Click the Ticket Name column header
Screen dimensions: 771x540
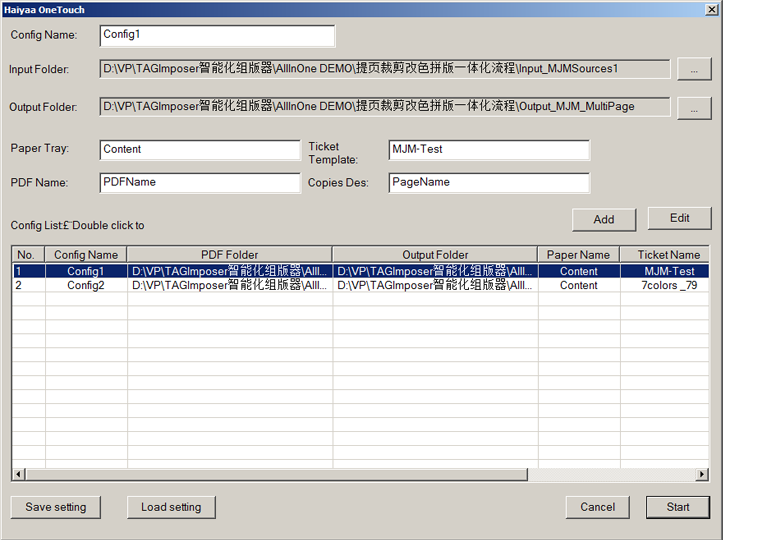(665, 255)
